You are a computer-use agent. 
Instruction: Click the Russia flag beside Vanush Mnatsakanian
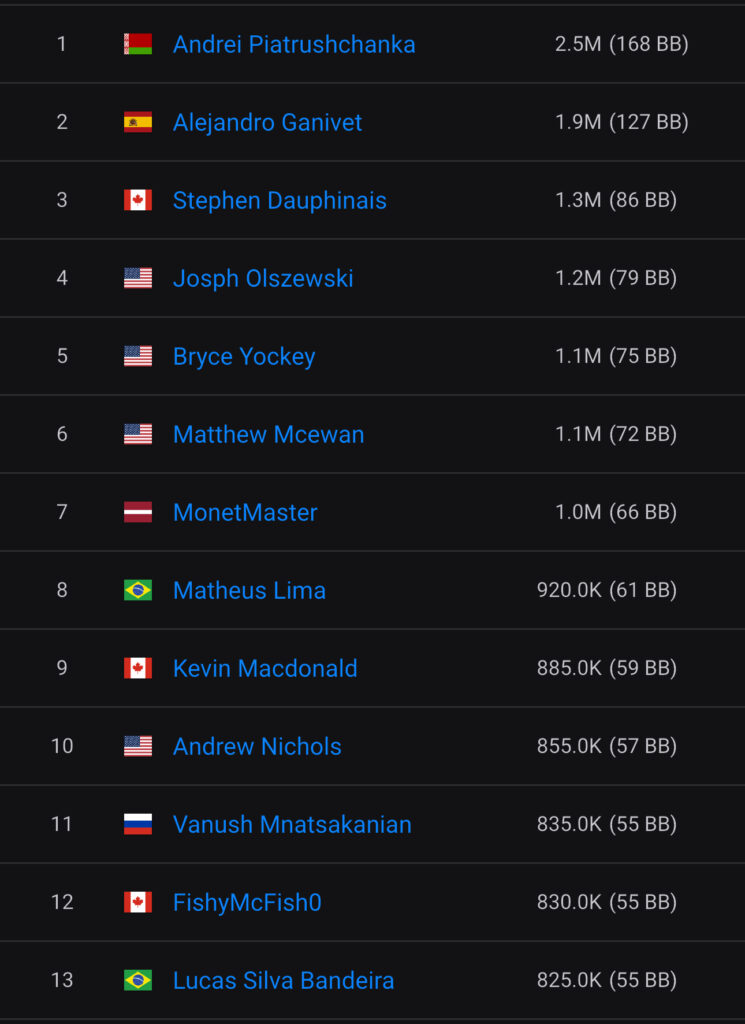click(138, 824)
